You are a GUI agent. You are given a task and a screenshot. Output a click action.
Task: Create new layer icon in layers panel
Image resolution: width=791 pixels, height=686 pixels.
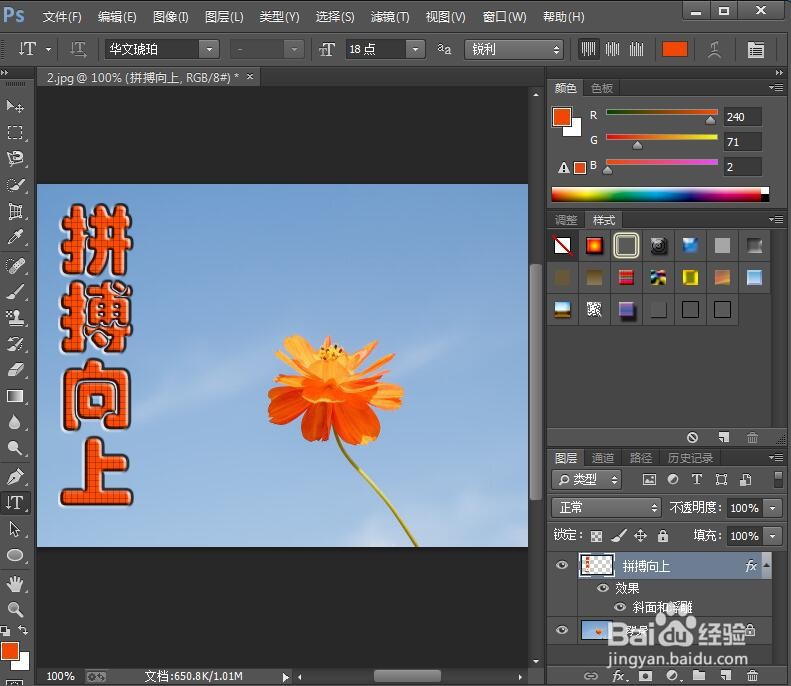(x=725, y=675)
